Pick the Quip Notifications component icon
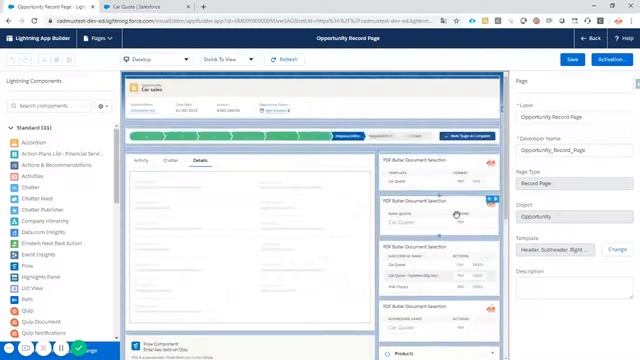640x360 pixels. click(x=14, y=333)
